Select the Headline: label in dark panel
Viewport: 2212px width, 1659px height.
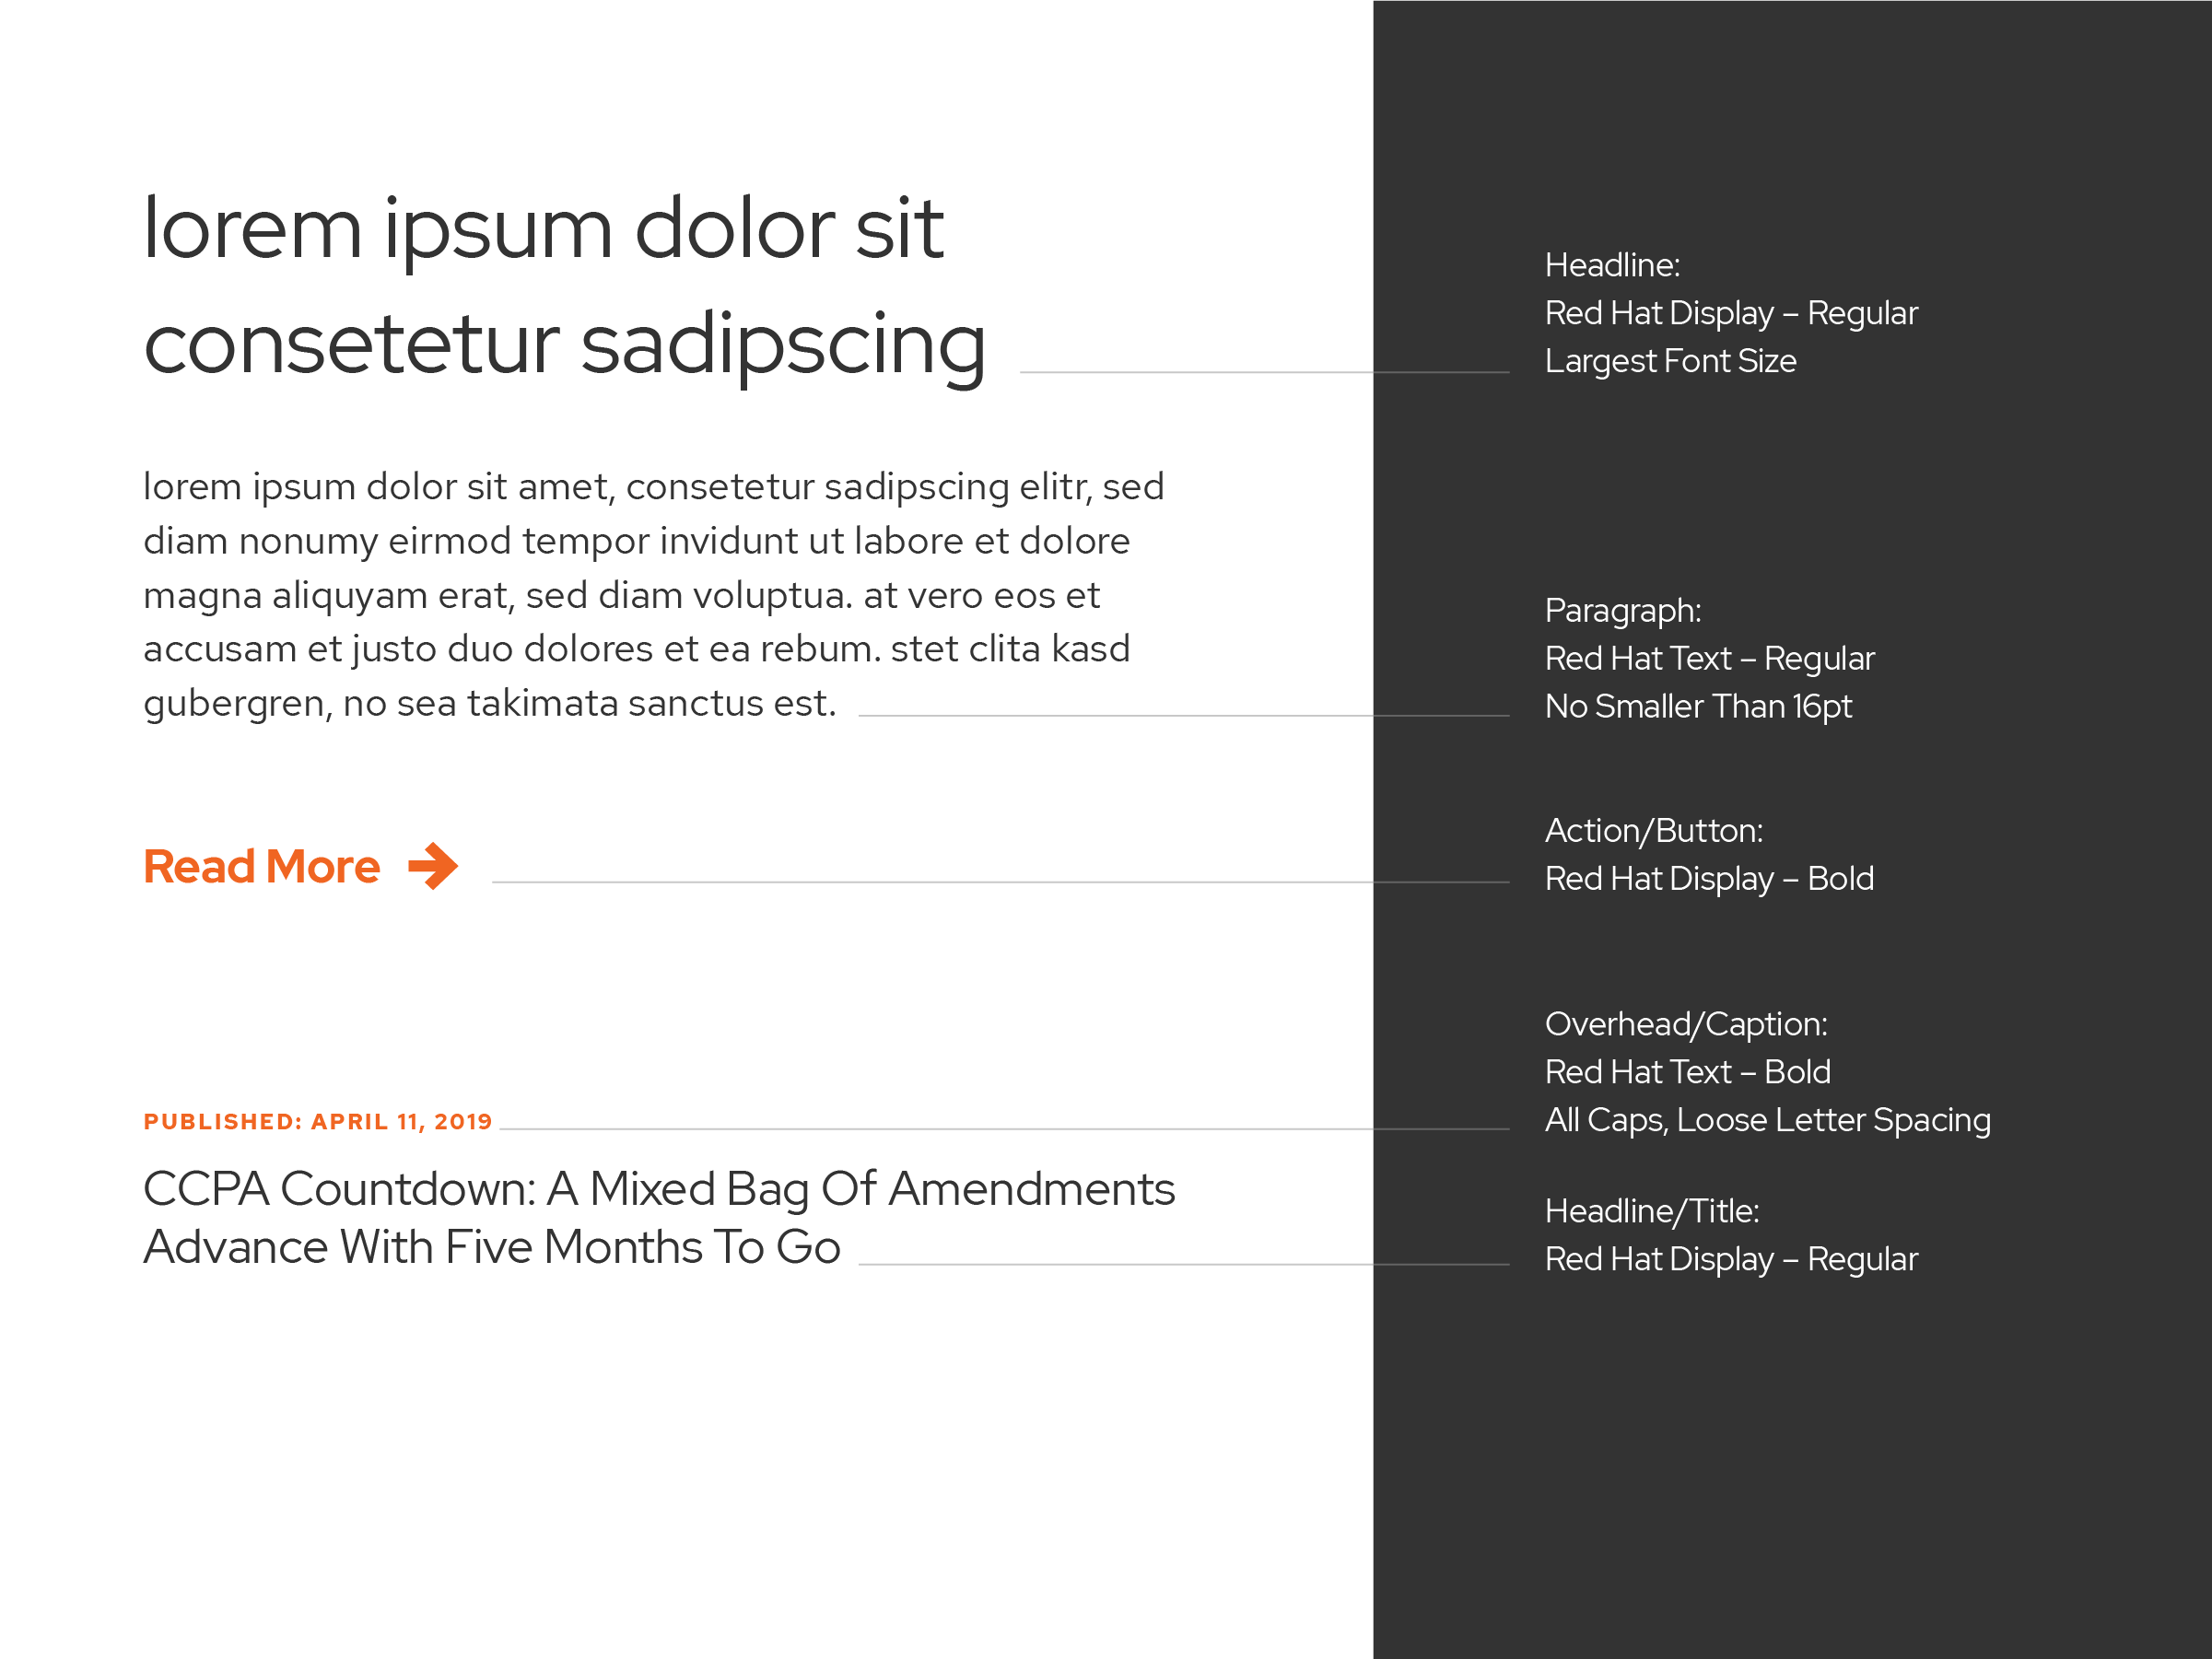(1612, 265)
